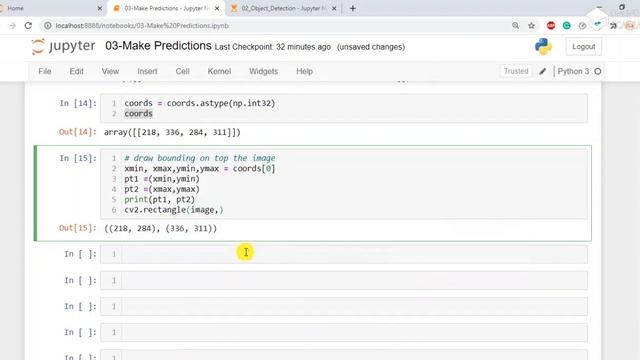The image size is (640, 360).
Task: Click the green Grammarly extension icon
Action: pyautogui.click(x=567, y=25)
